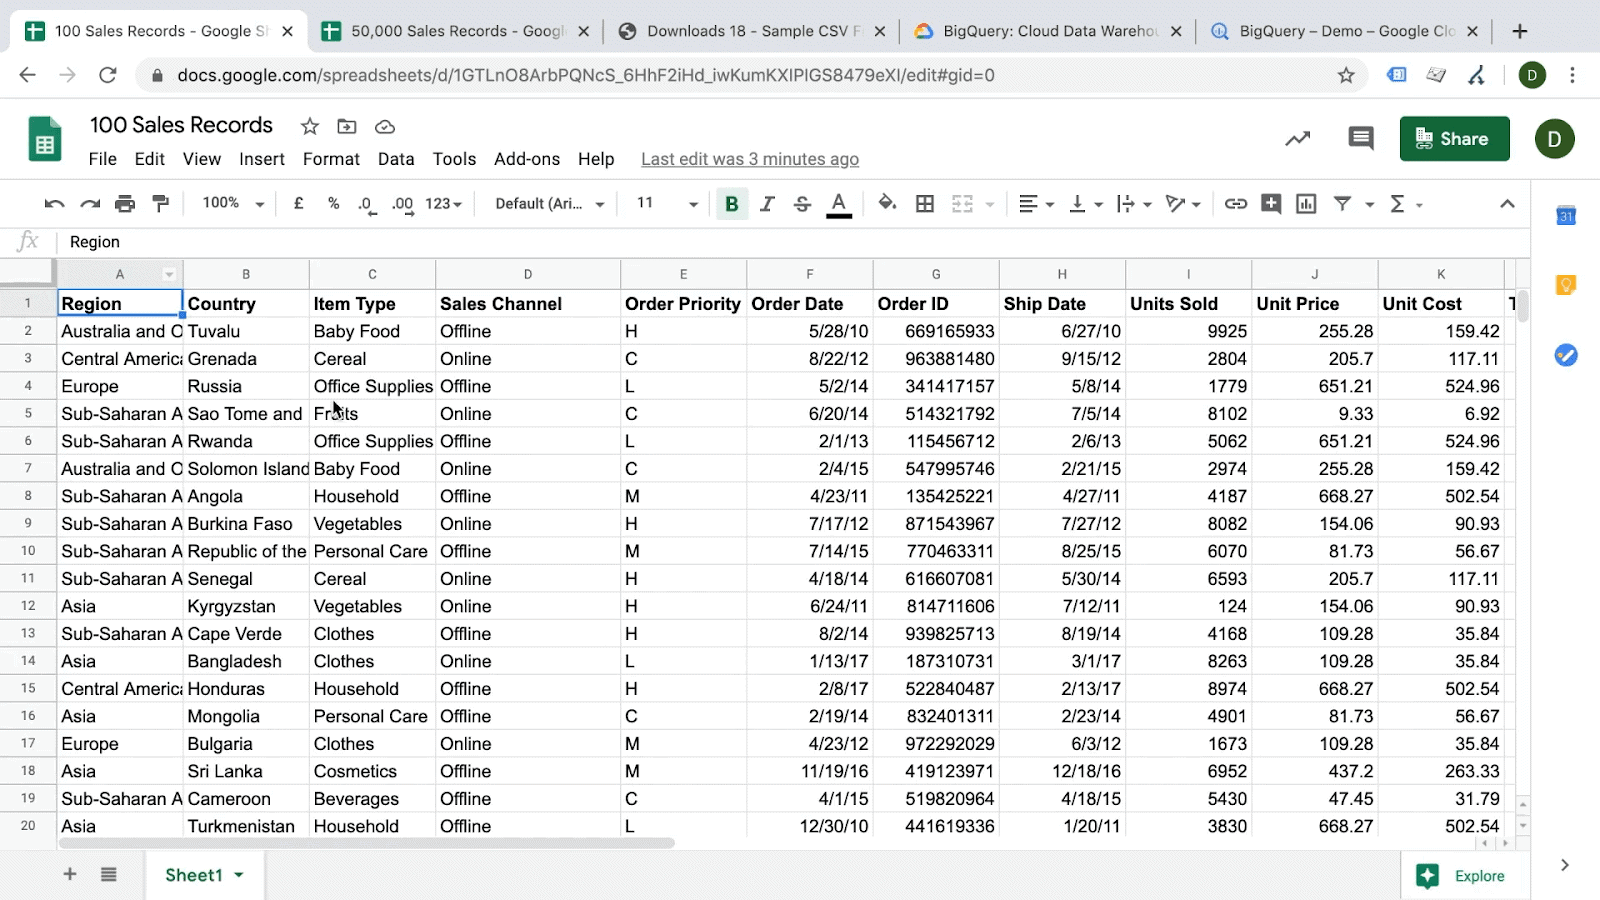This screenshot has width=1600, height=900.
Task: Apply borders to selected cells
Action: click(x=924, y=203)
